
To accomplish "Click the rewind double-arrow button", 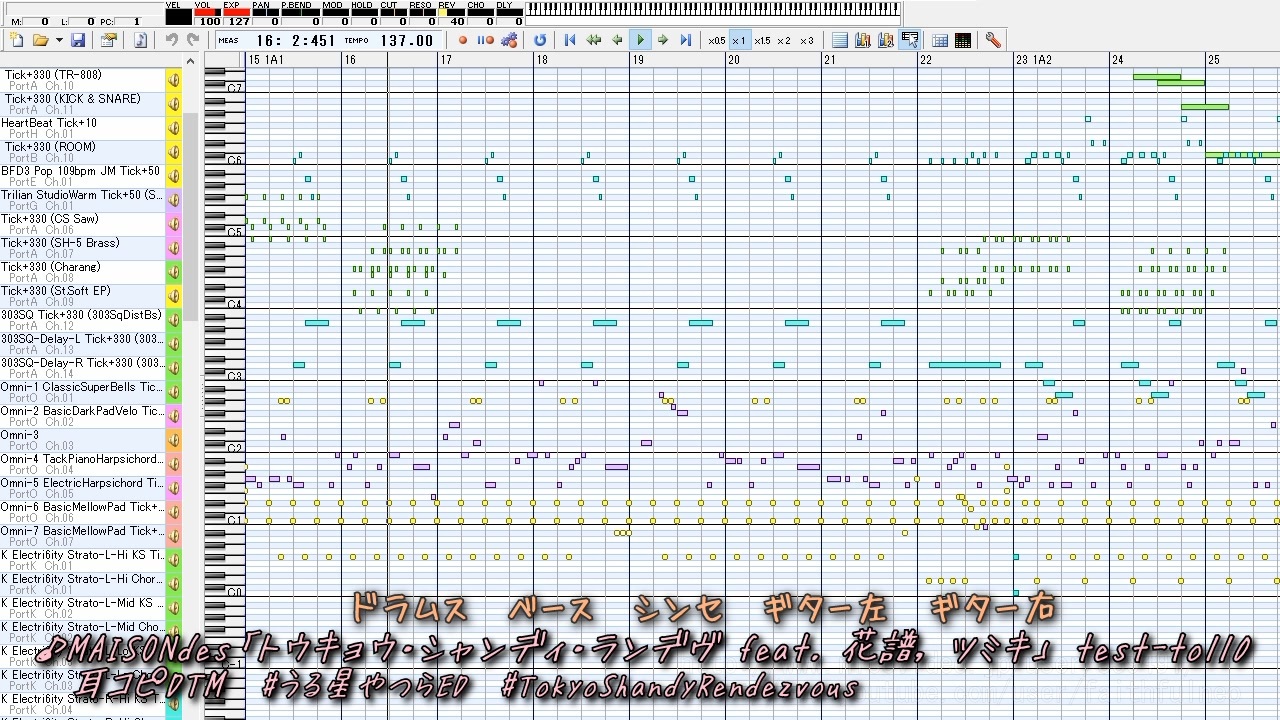I will [594, 40].
